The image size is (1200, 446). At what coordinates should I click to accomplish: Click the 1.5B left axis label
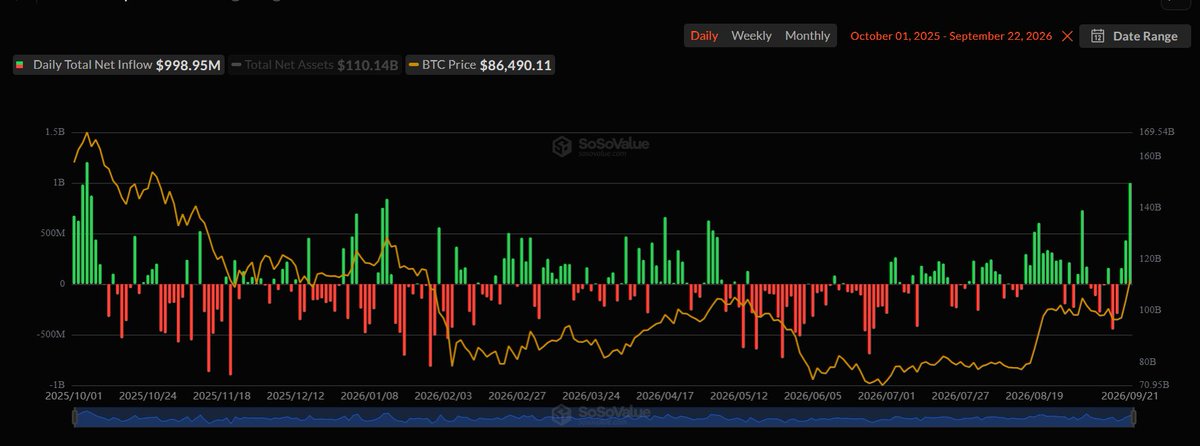coord(55,132)
